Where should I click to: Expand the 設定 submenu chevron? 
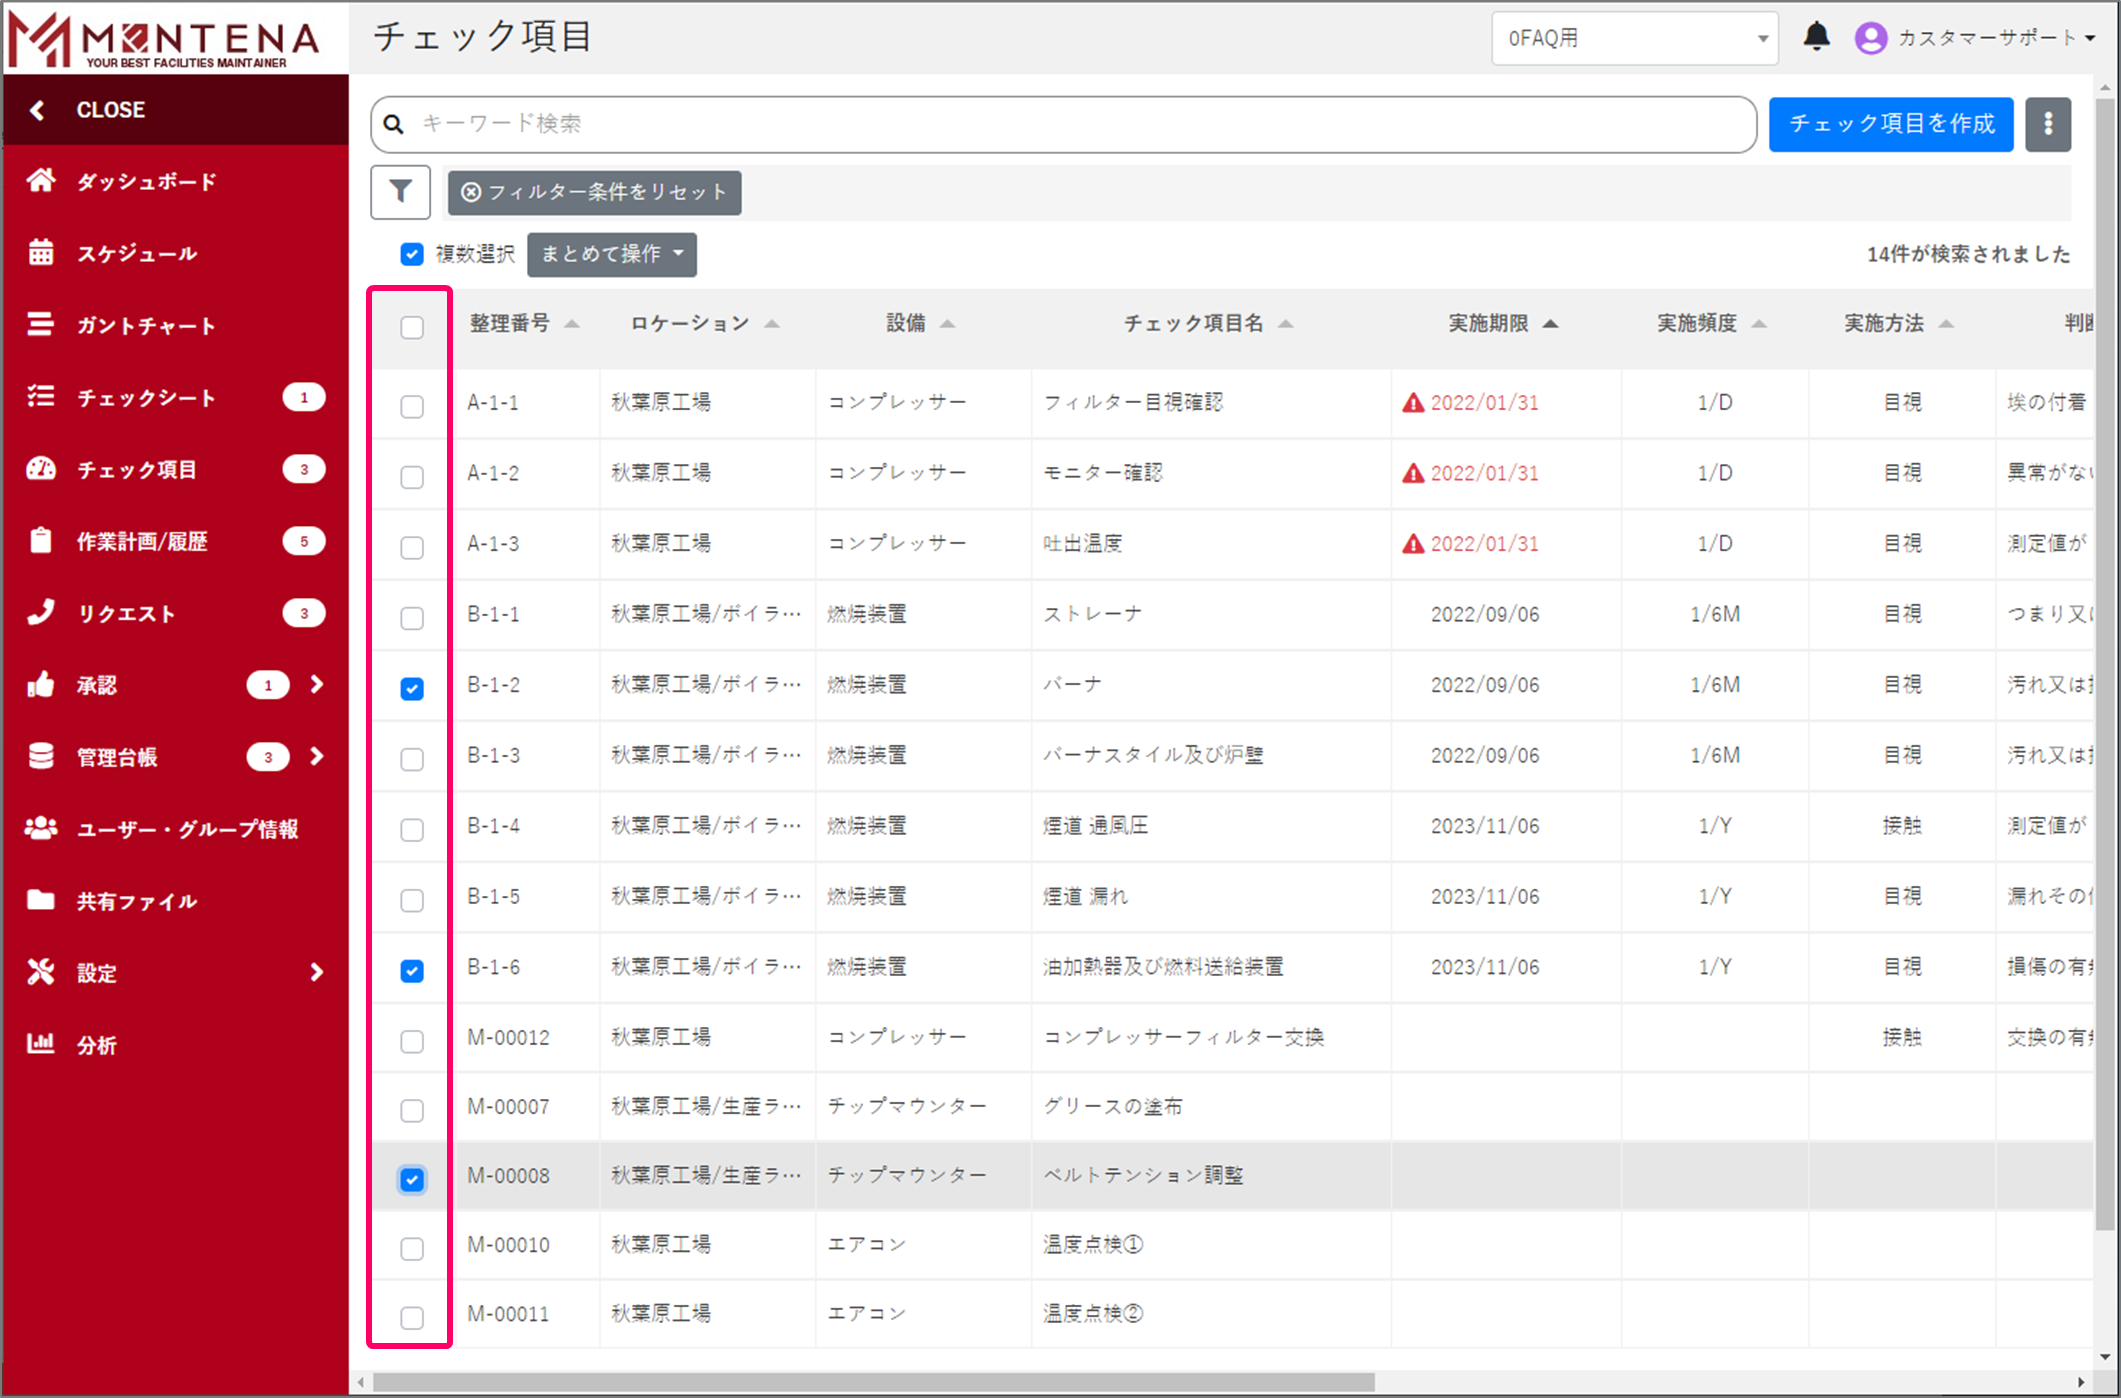coord(317,972)
